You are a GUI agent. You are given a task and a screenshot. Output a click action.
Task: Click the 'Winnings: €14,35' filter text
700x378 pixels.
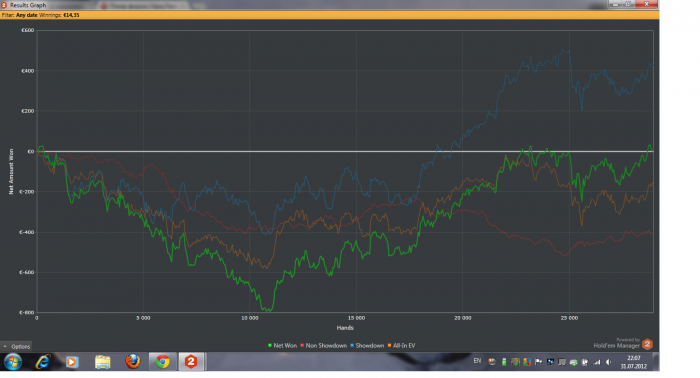pos(59,15)
